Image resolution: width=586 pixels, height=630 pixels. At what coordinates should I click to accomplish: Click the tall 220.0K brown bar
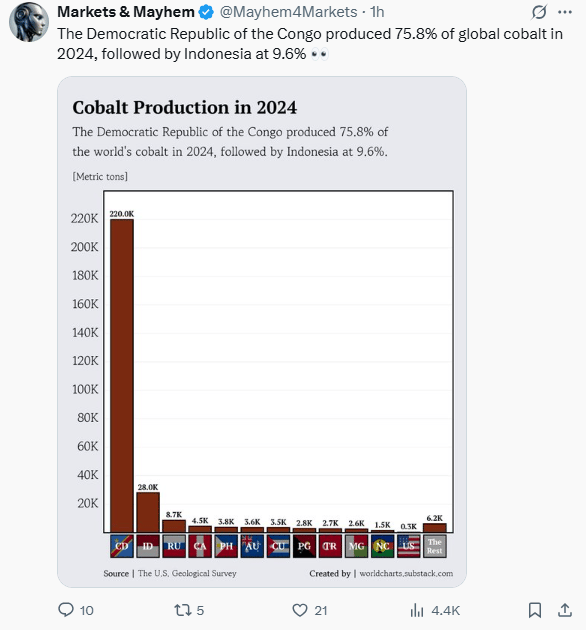tap(122, 376)
